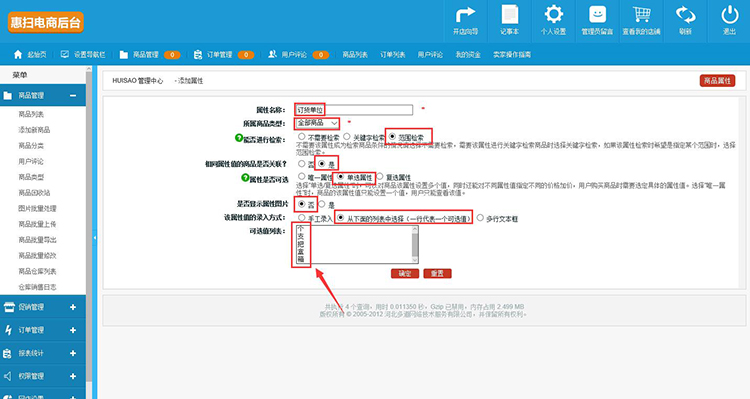The image size is (750, 399).
Task: Click the red 重置 reset button
Action: pyautogui.click(x=437, y=273)
